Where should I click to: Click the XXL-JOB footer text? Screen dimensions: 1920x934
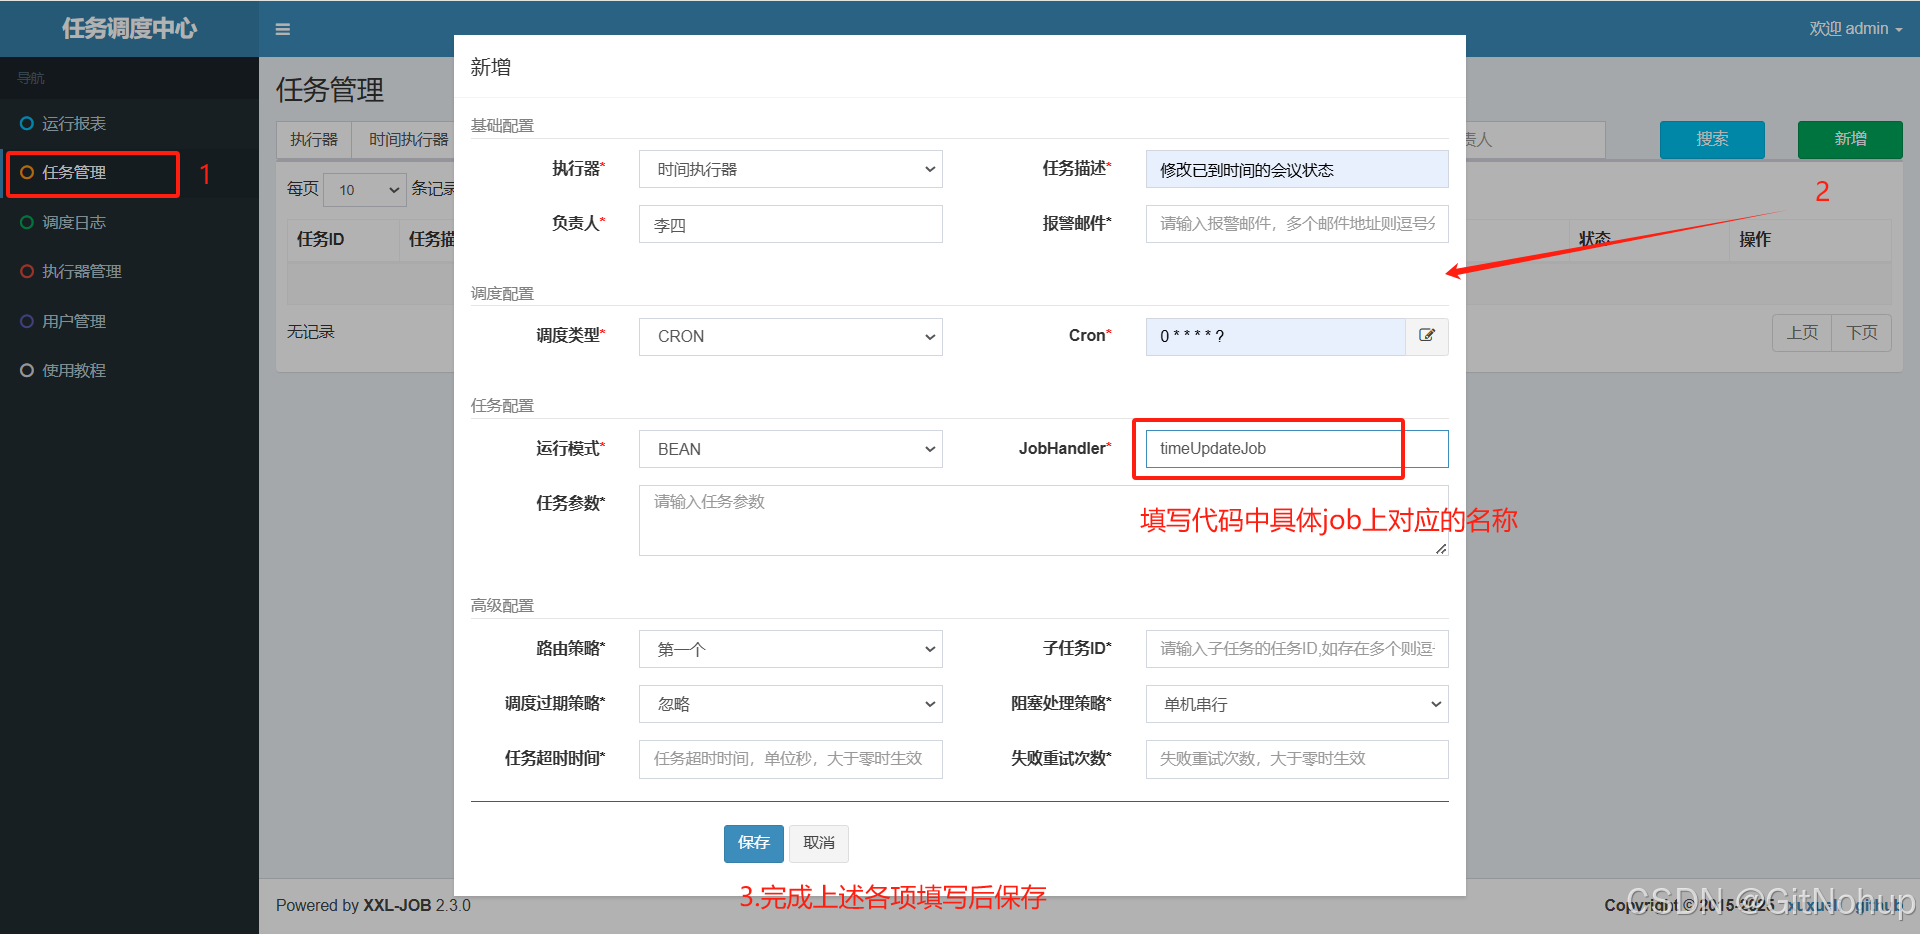tap(397, 905)
